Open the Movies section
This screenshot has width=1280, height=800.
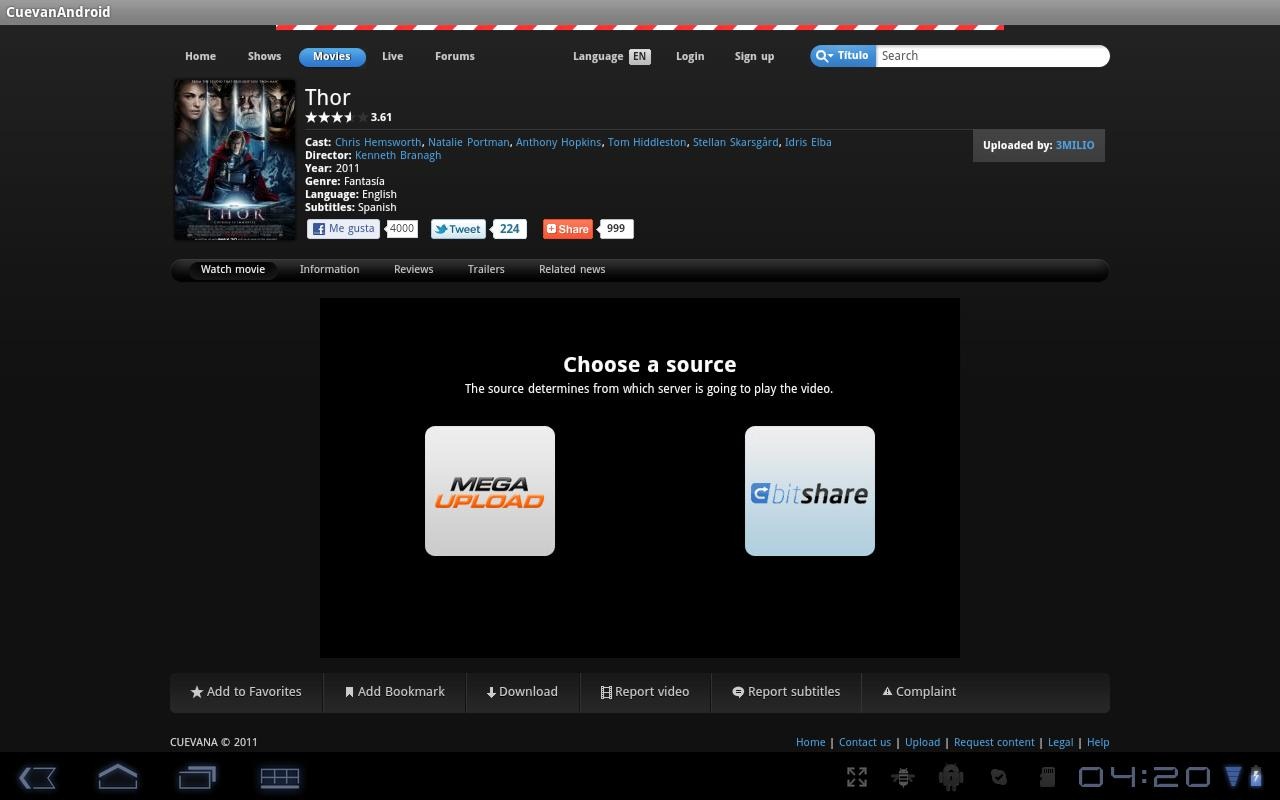[x=332, y=56]
